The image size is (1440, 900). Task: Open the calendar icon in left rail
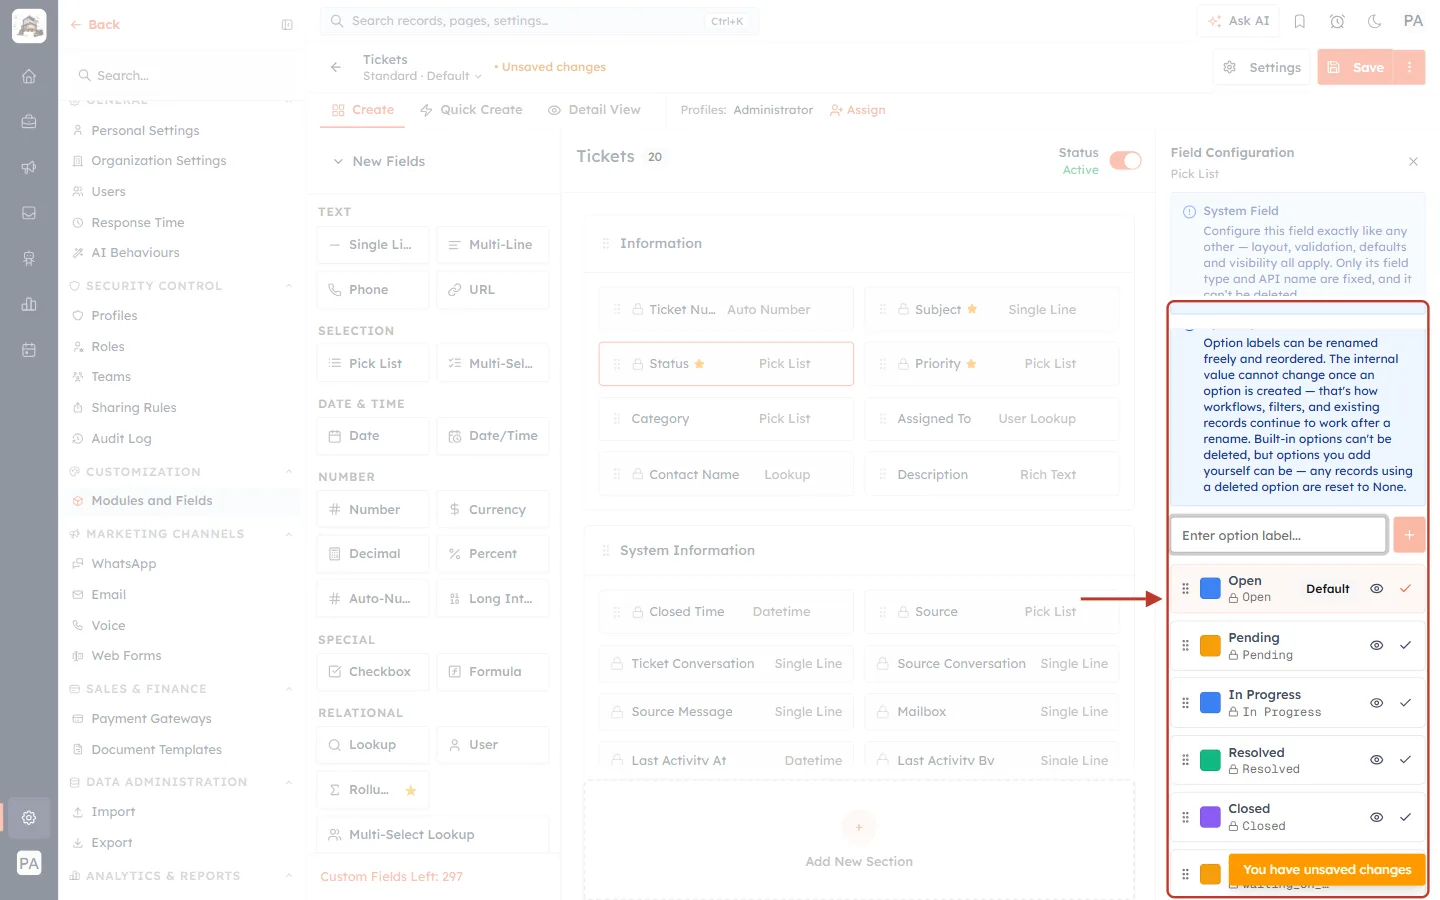(29, 350)
